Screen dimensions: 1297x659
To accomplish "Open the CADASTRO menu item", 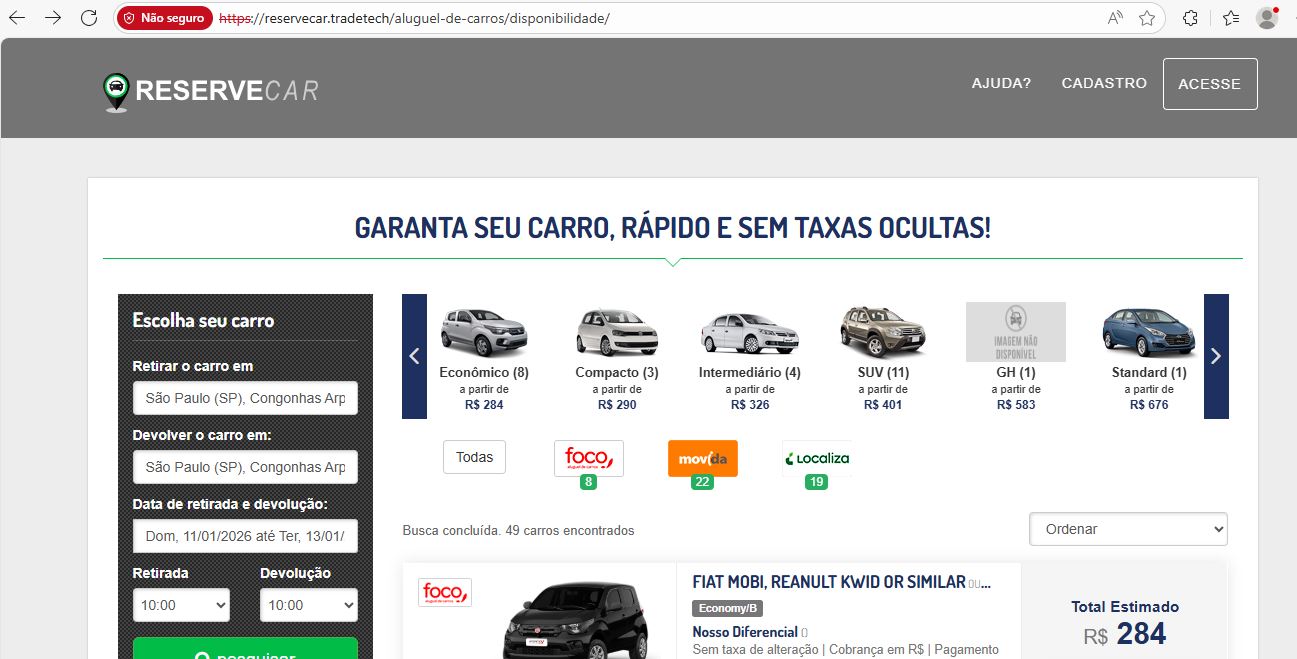I will 1104,83.
